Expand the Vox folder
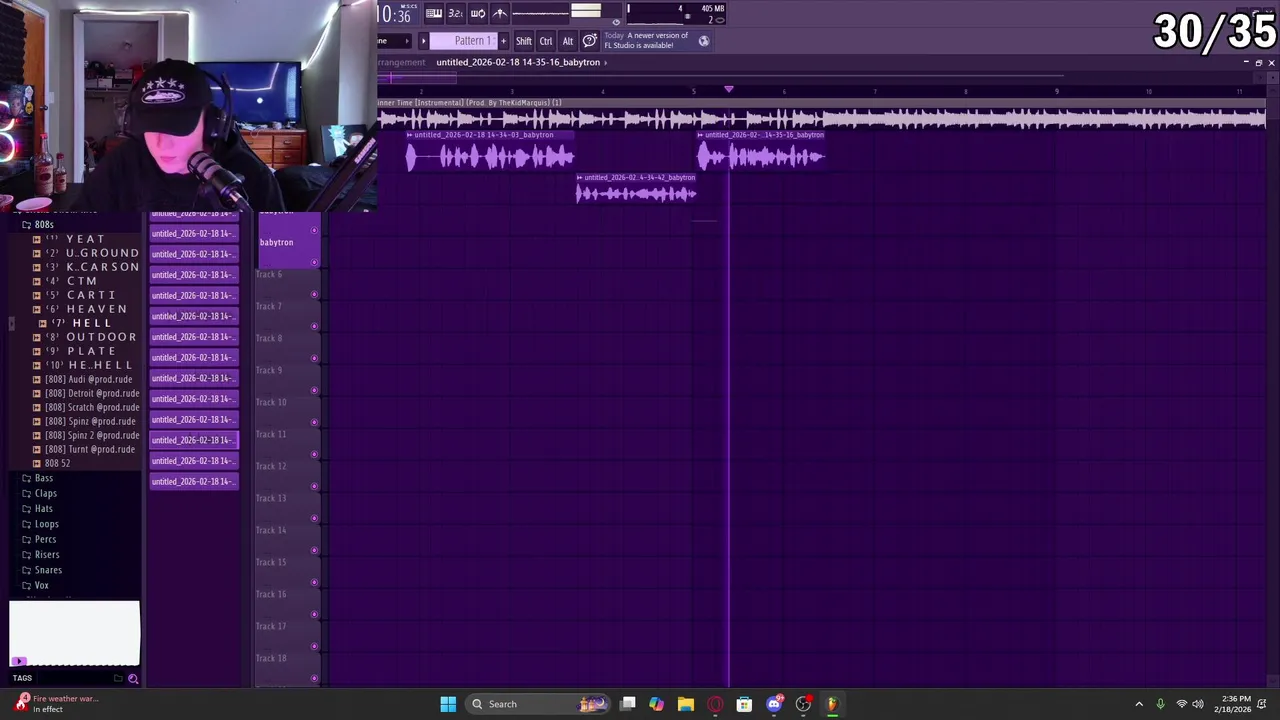This screenshot has width=1280, height=720. [x=35, y=585]
